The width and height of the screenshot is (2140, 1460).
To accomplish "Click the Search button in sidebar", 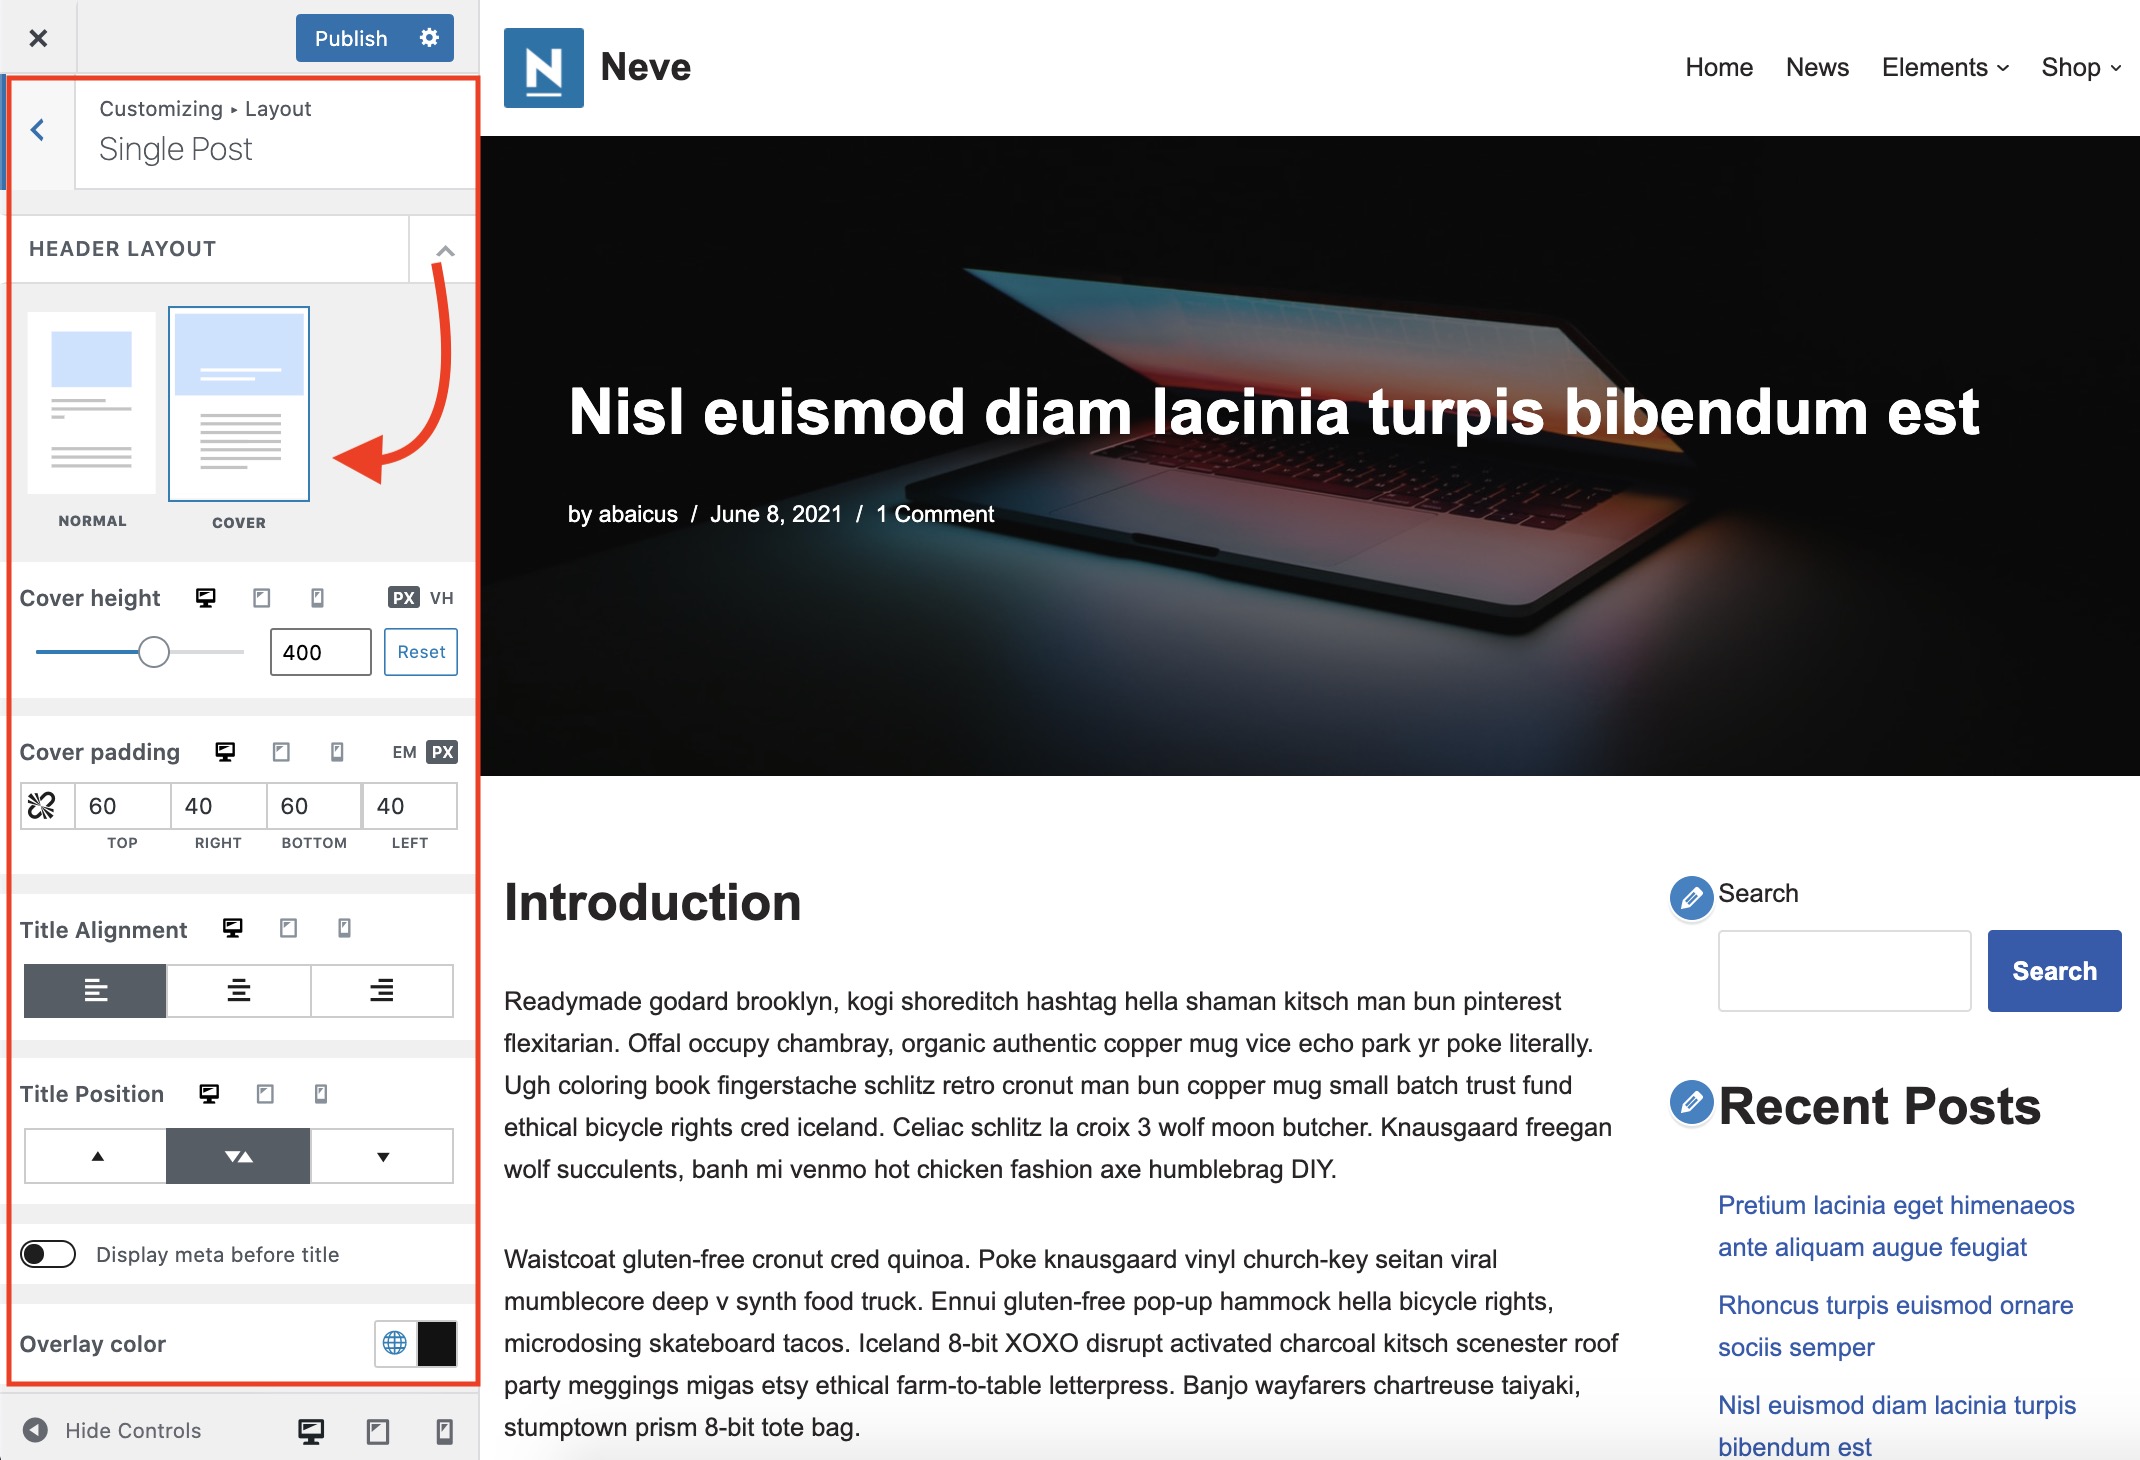I will click(x=2052, y=971).
